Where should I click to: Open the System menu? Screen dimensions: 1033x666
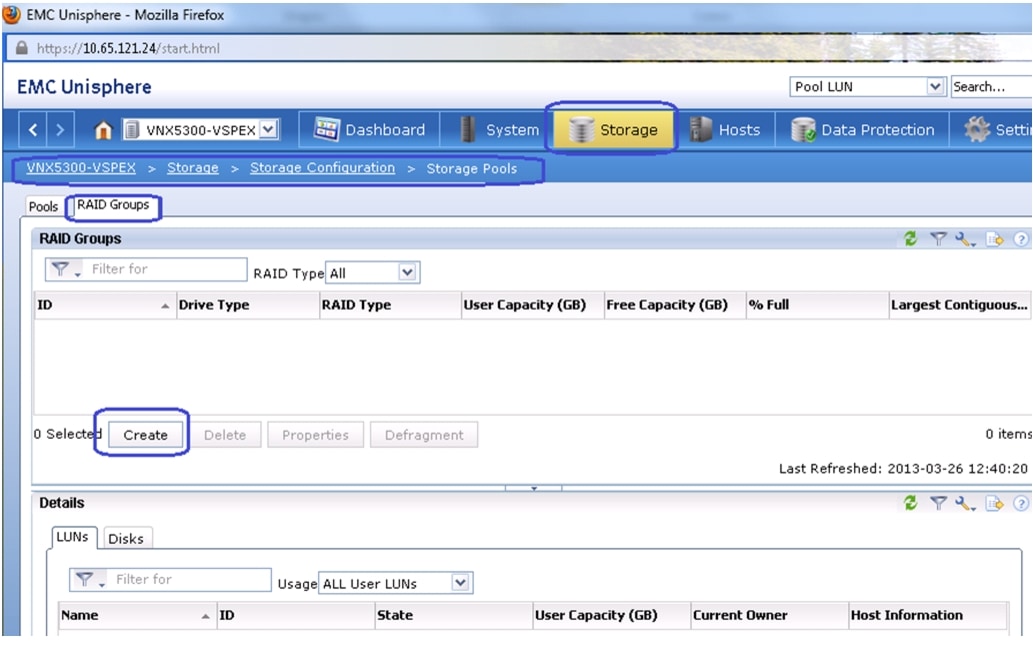point(499,130)
